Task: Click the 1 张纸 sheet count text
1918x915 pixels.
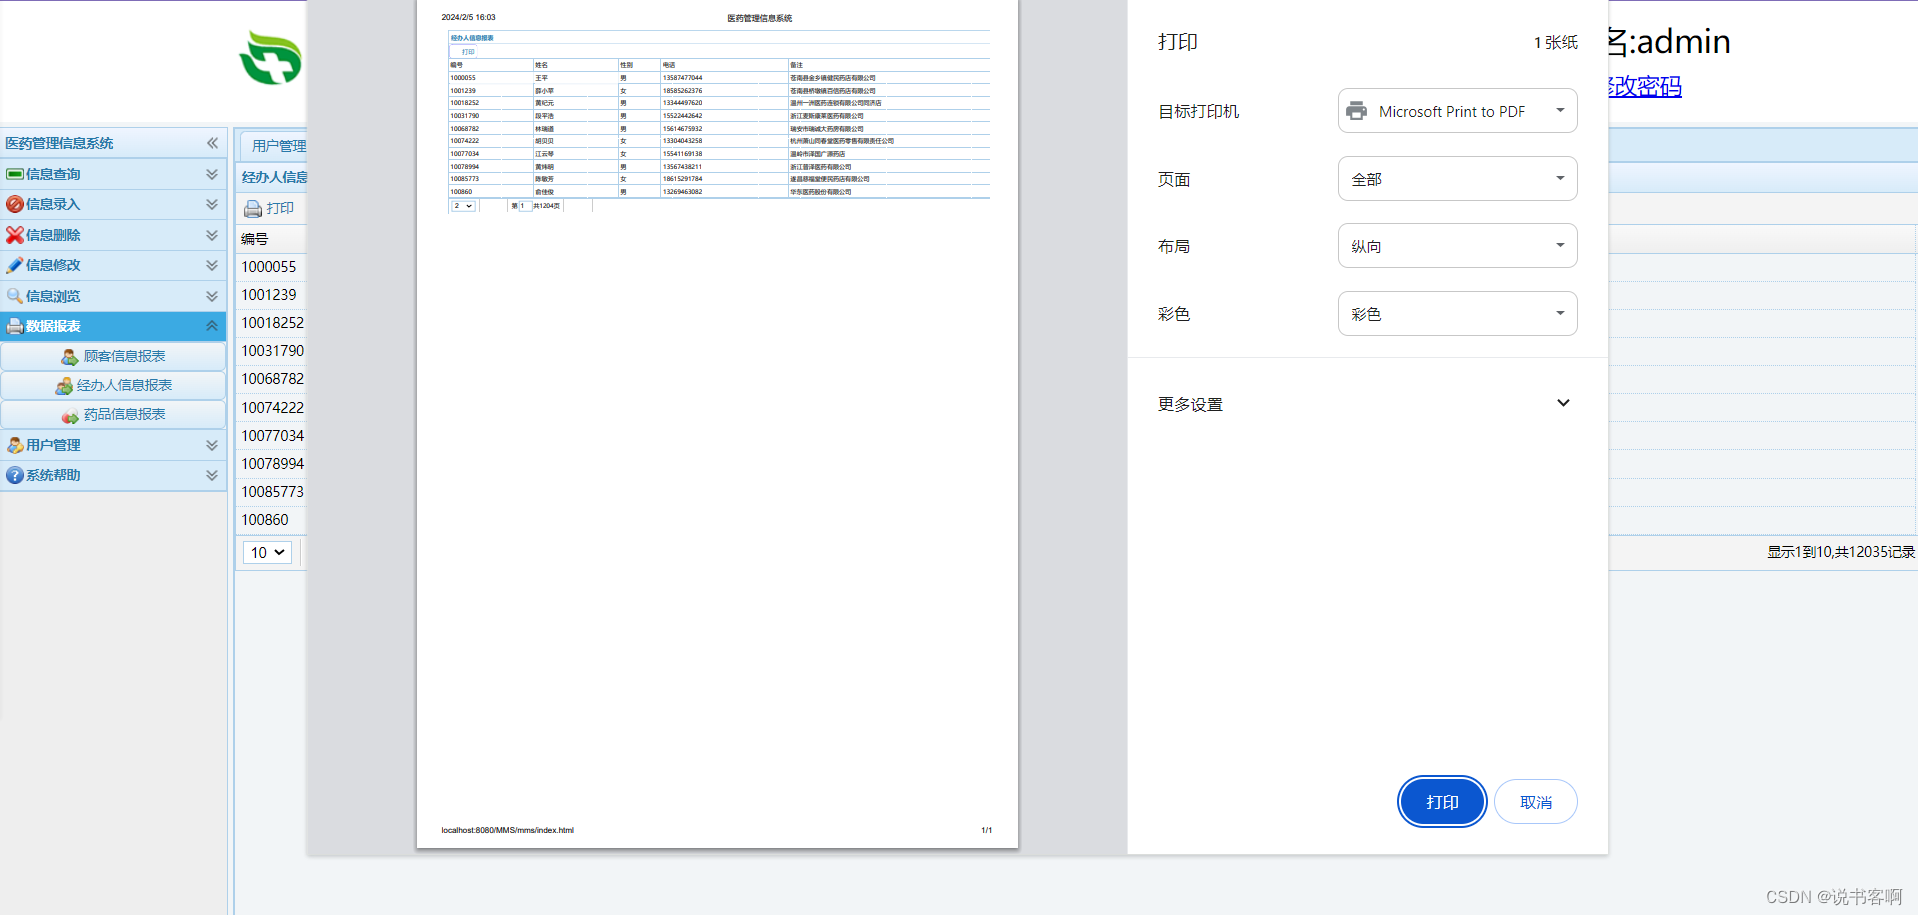Action: pyautogui.click(x=1556, y=42)
